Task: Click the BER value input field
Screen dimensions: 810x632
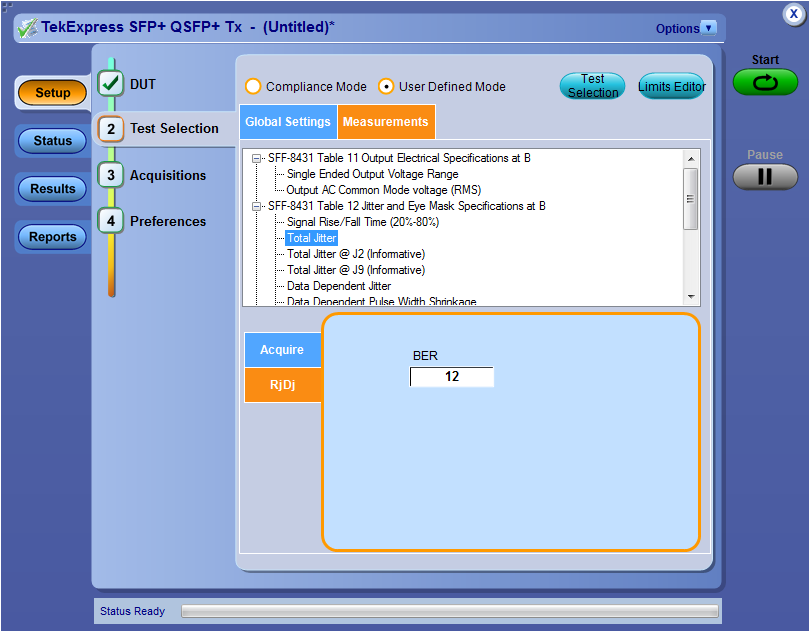Action: 452,377
